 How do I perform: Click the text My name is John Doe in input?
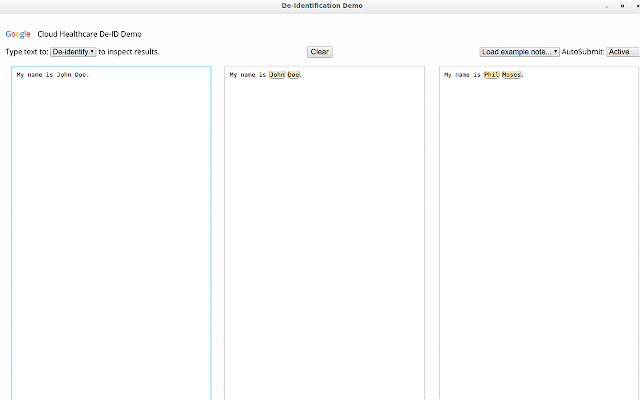(53, 75)
